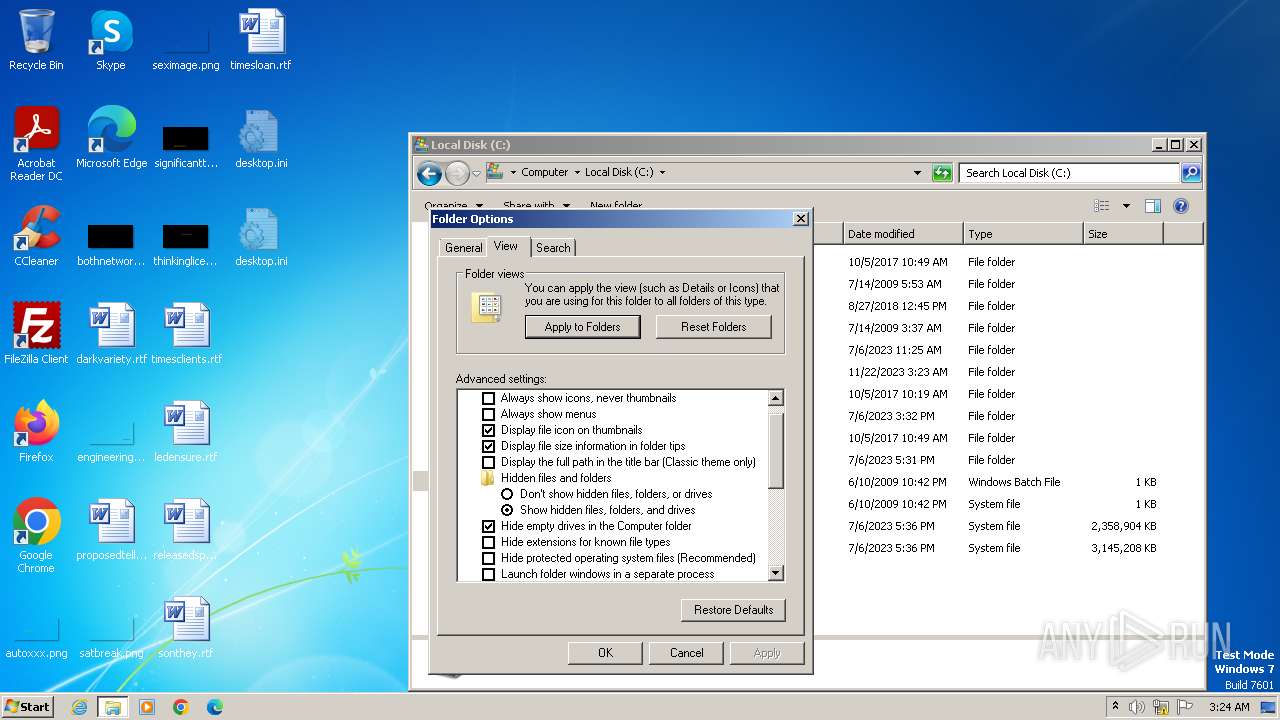This screenshot has height=720, width=1280.
Task: Click the Apply to Folders button
Action: 582,327
